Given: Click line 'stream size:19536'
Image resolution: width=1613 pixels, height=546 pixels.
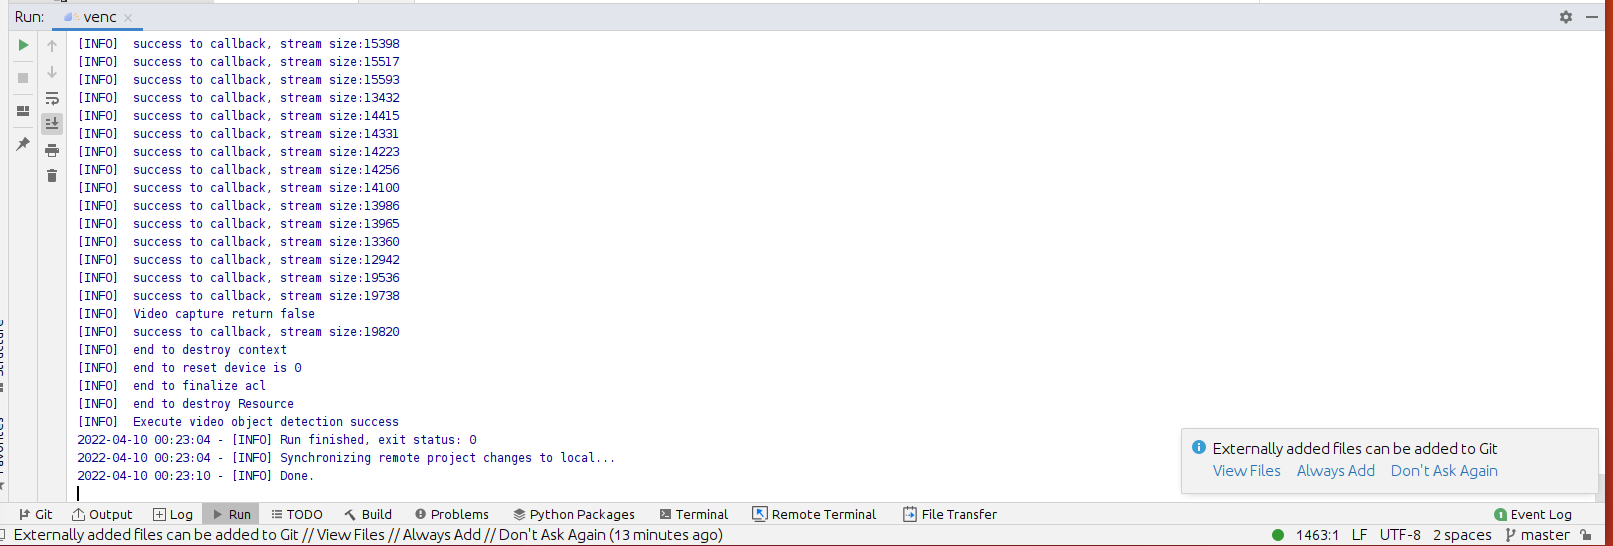Looking at the screenshot, I should [238, 278].
